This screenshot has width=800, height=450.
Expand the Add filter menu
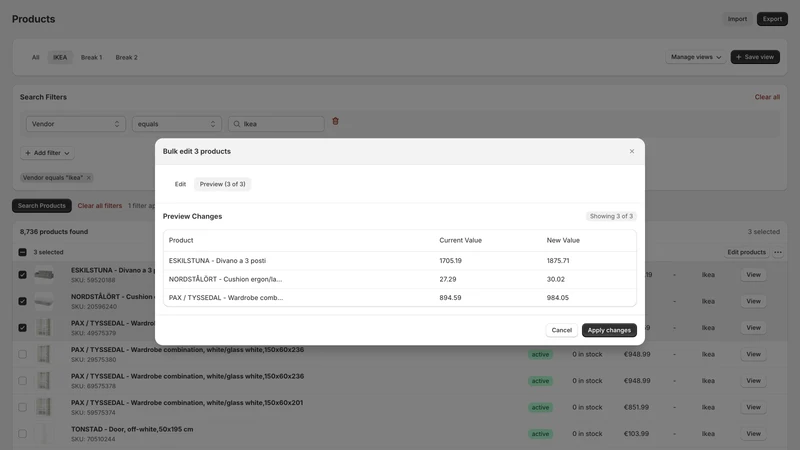[47, 153]
